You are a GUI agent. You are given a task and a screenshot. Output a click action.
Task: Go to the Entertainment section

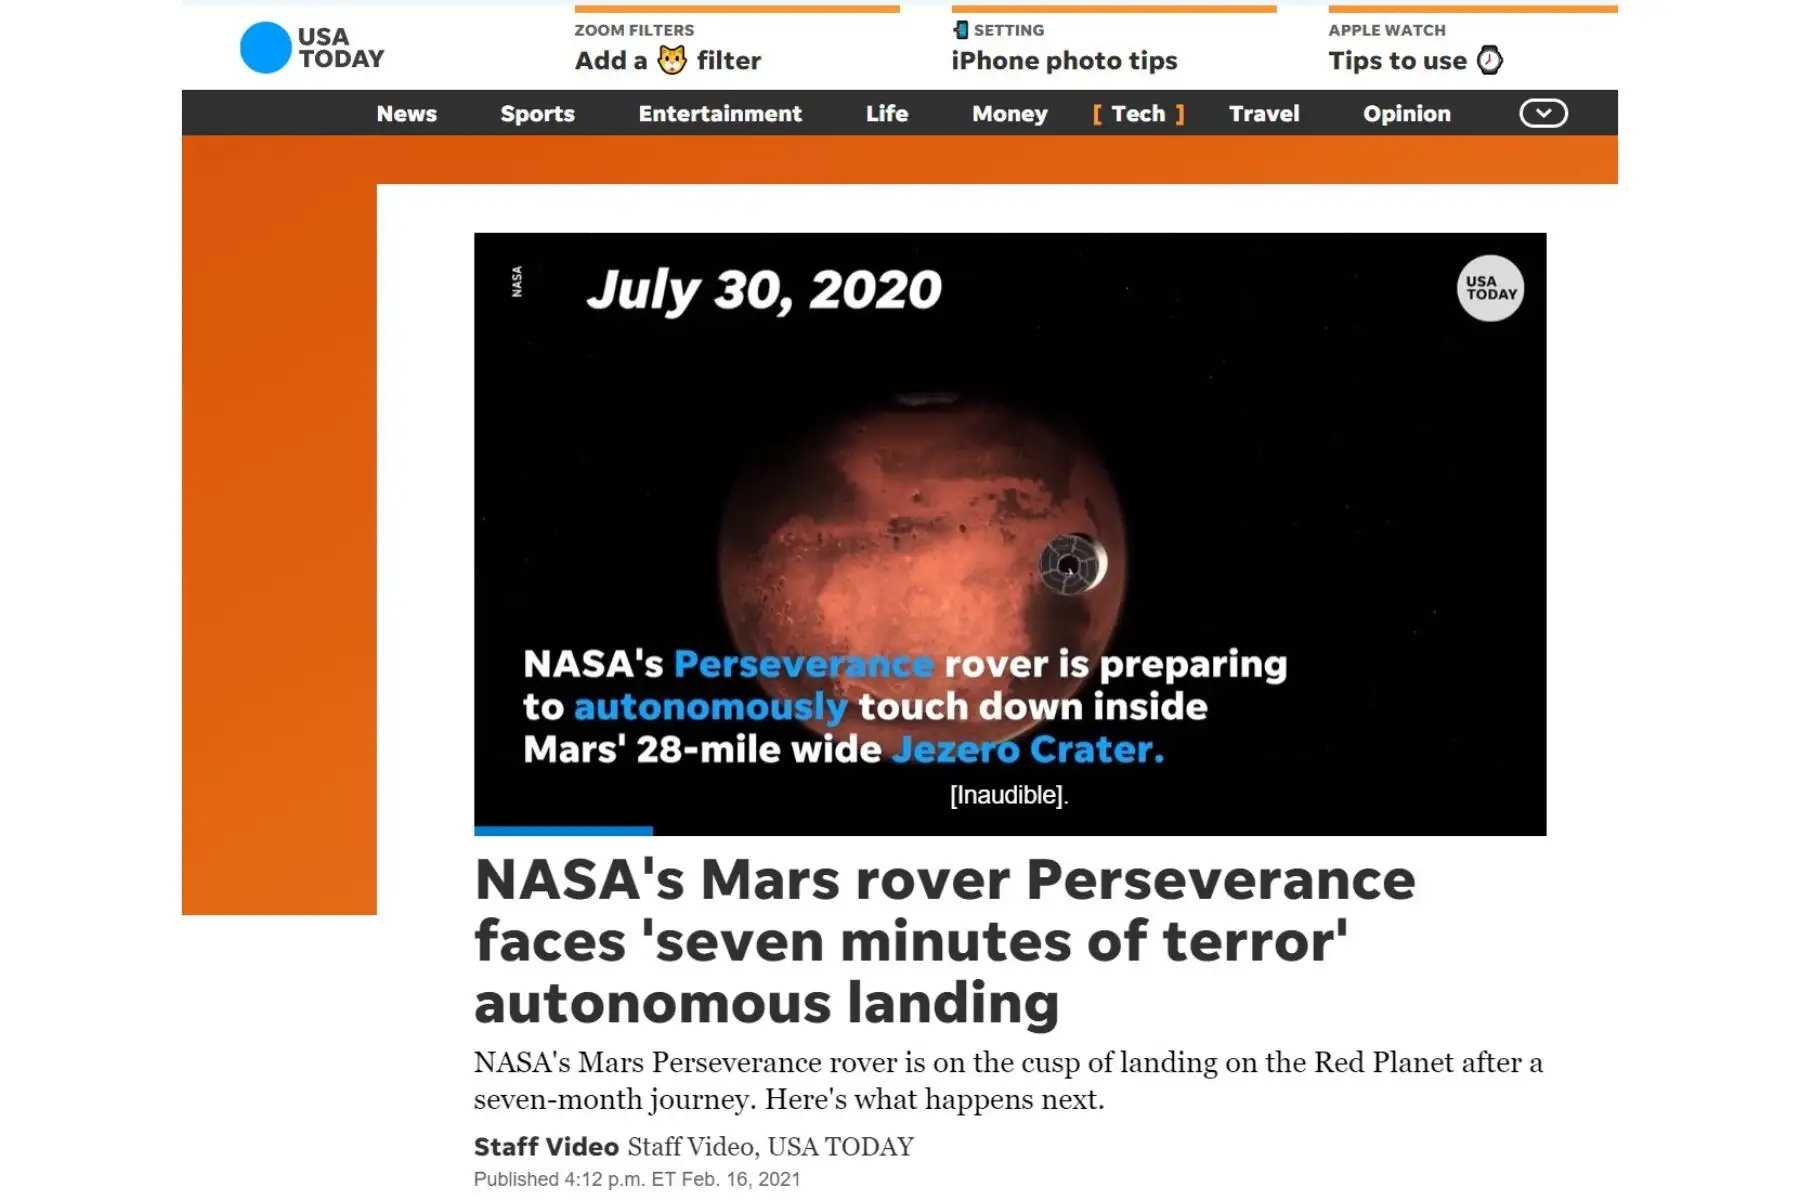point(720,113)
